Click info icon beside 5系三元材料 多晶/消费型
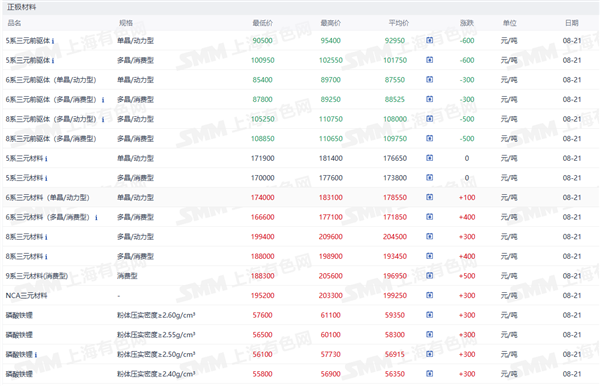Viewport: 600px width, 386px height. point(46,178)
